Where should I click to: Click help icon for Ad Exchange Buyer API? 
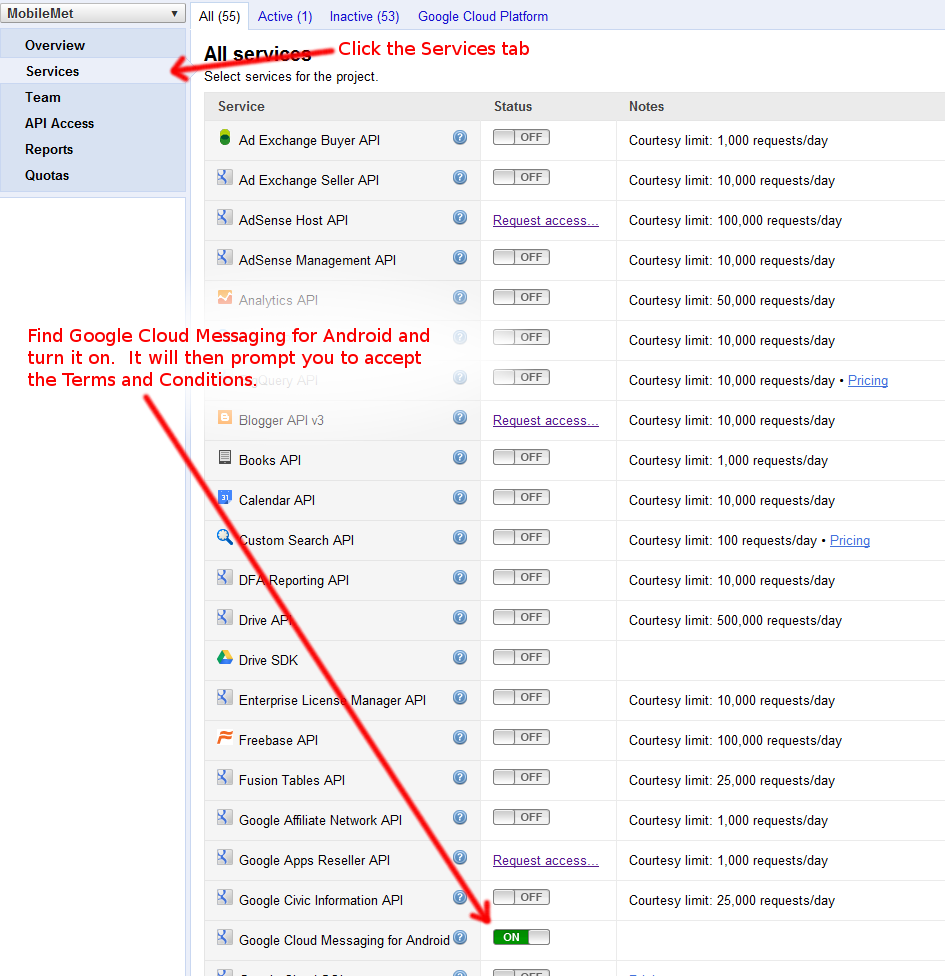coord(460,138)
